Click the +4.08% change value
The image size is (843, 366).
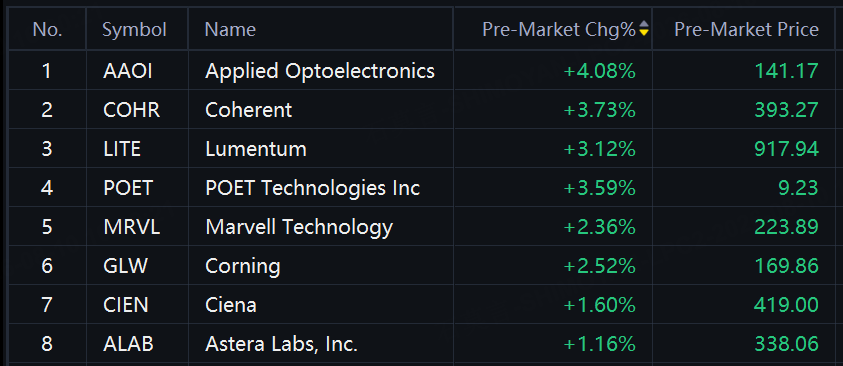click(599, 70)
